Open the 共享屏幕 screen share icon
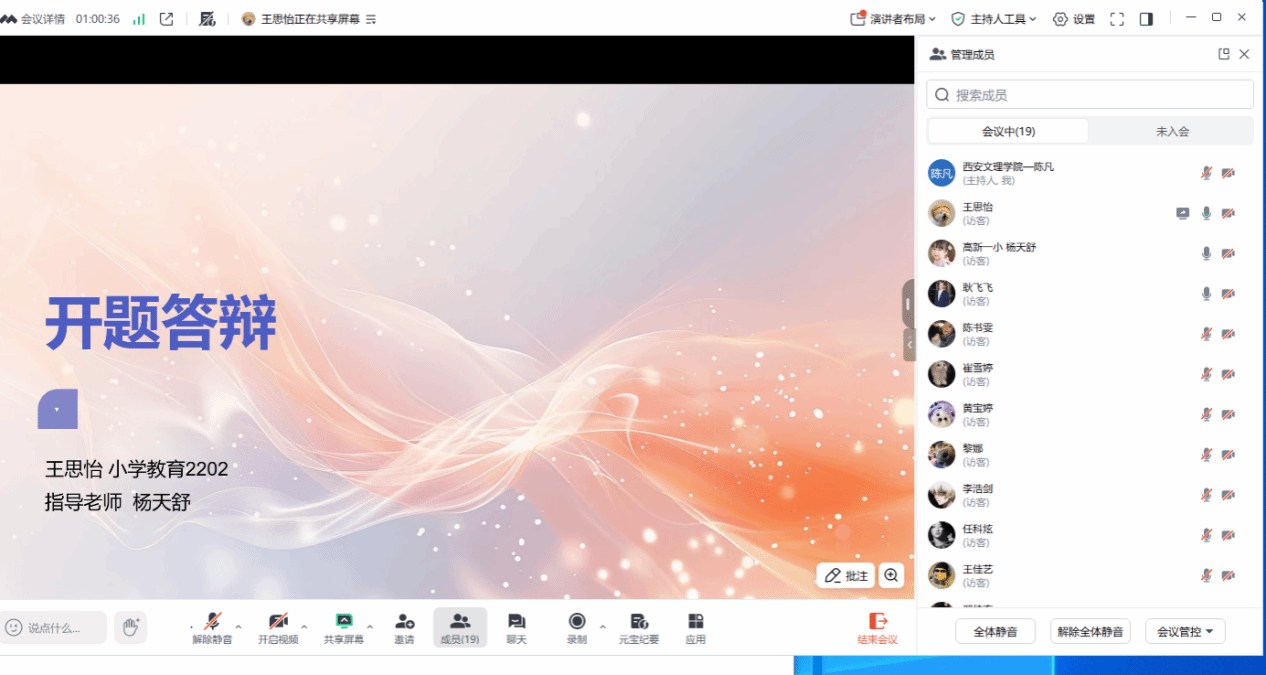This screenshot has height=675, width=1266. pos(343,622)
